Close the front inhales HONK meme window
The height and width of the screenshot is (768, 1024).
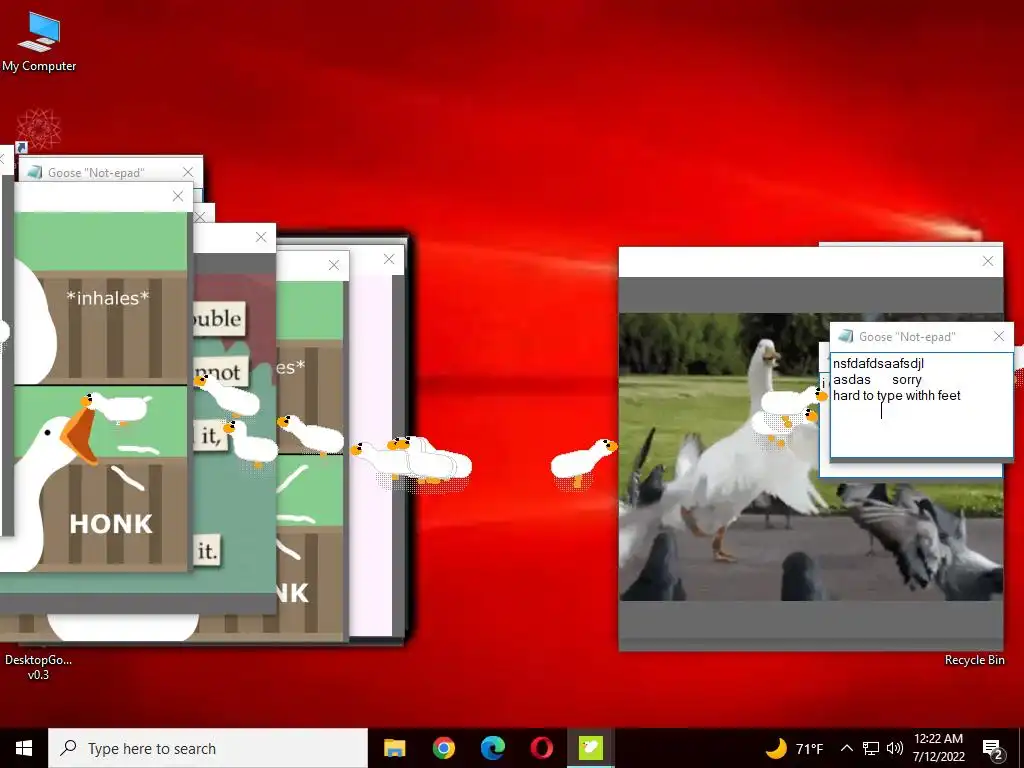(178, 196)
